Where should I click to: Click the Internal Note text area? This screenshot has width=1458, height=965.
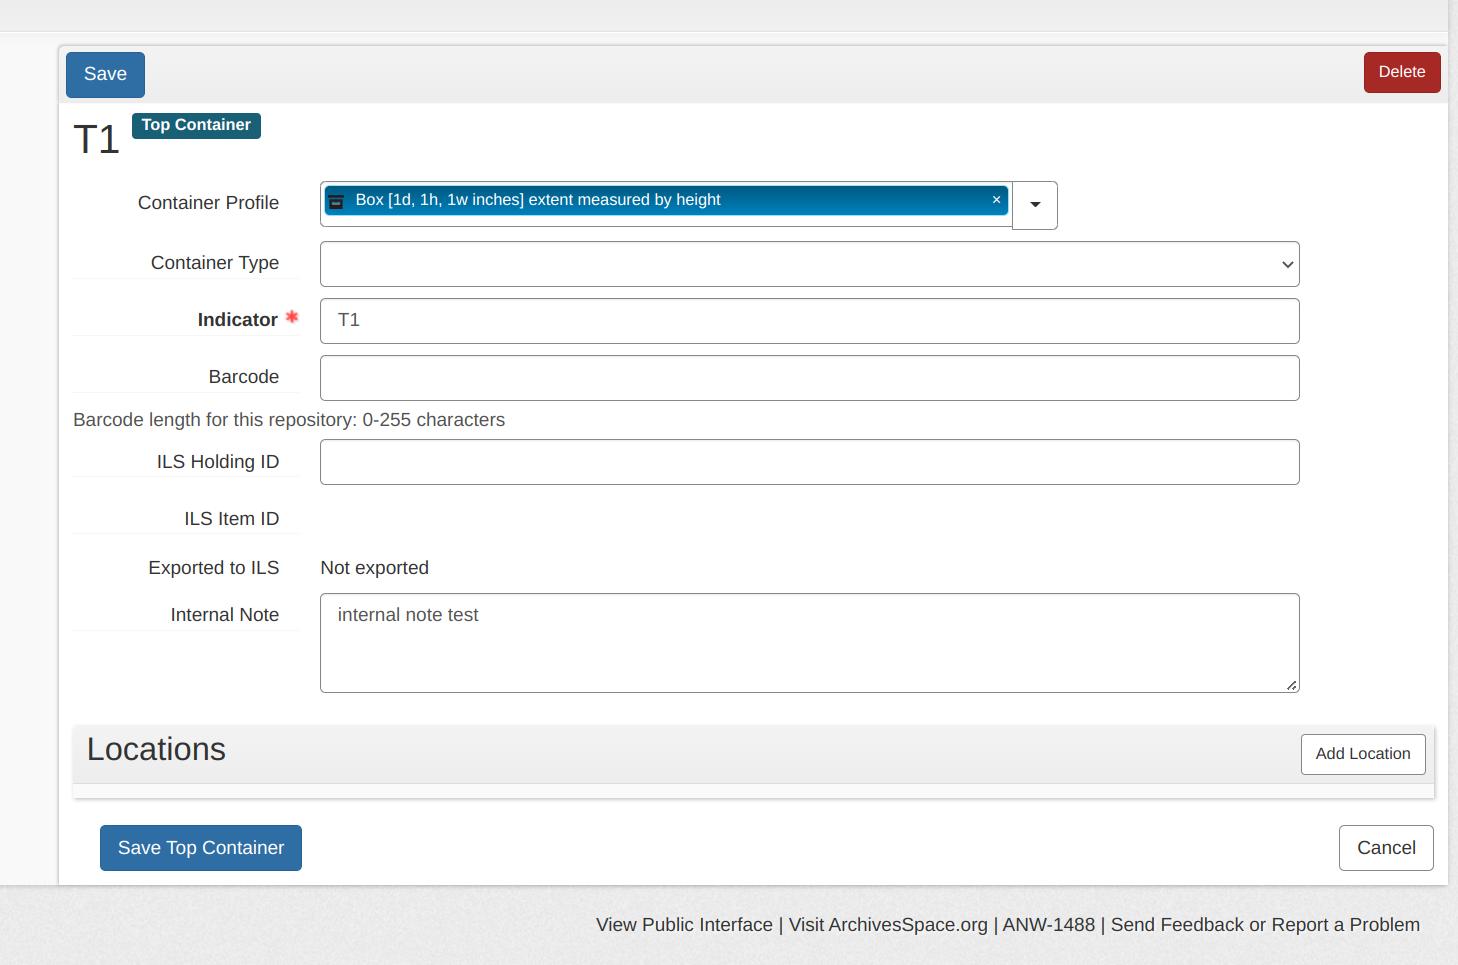click(x=809, y=643)
